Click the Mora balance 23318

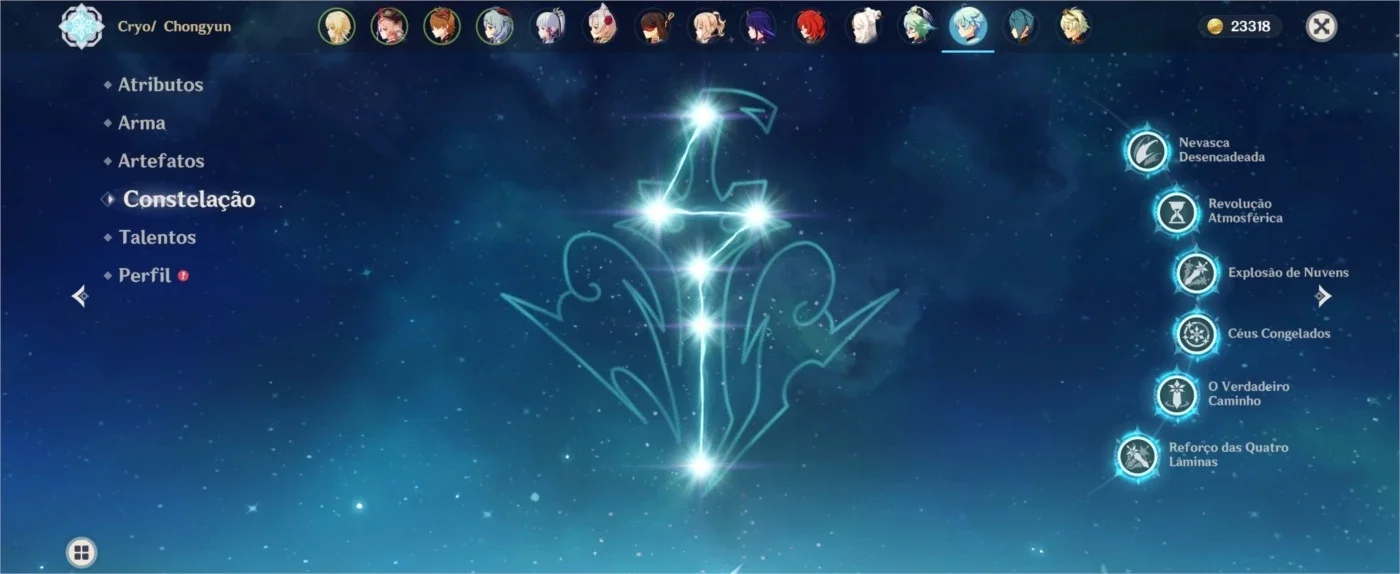tap(1250, 27)
